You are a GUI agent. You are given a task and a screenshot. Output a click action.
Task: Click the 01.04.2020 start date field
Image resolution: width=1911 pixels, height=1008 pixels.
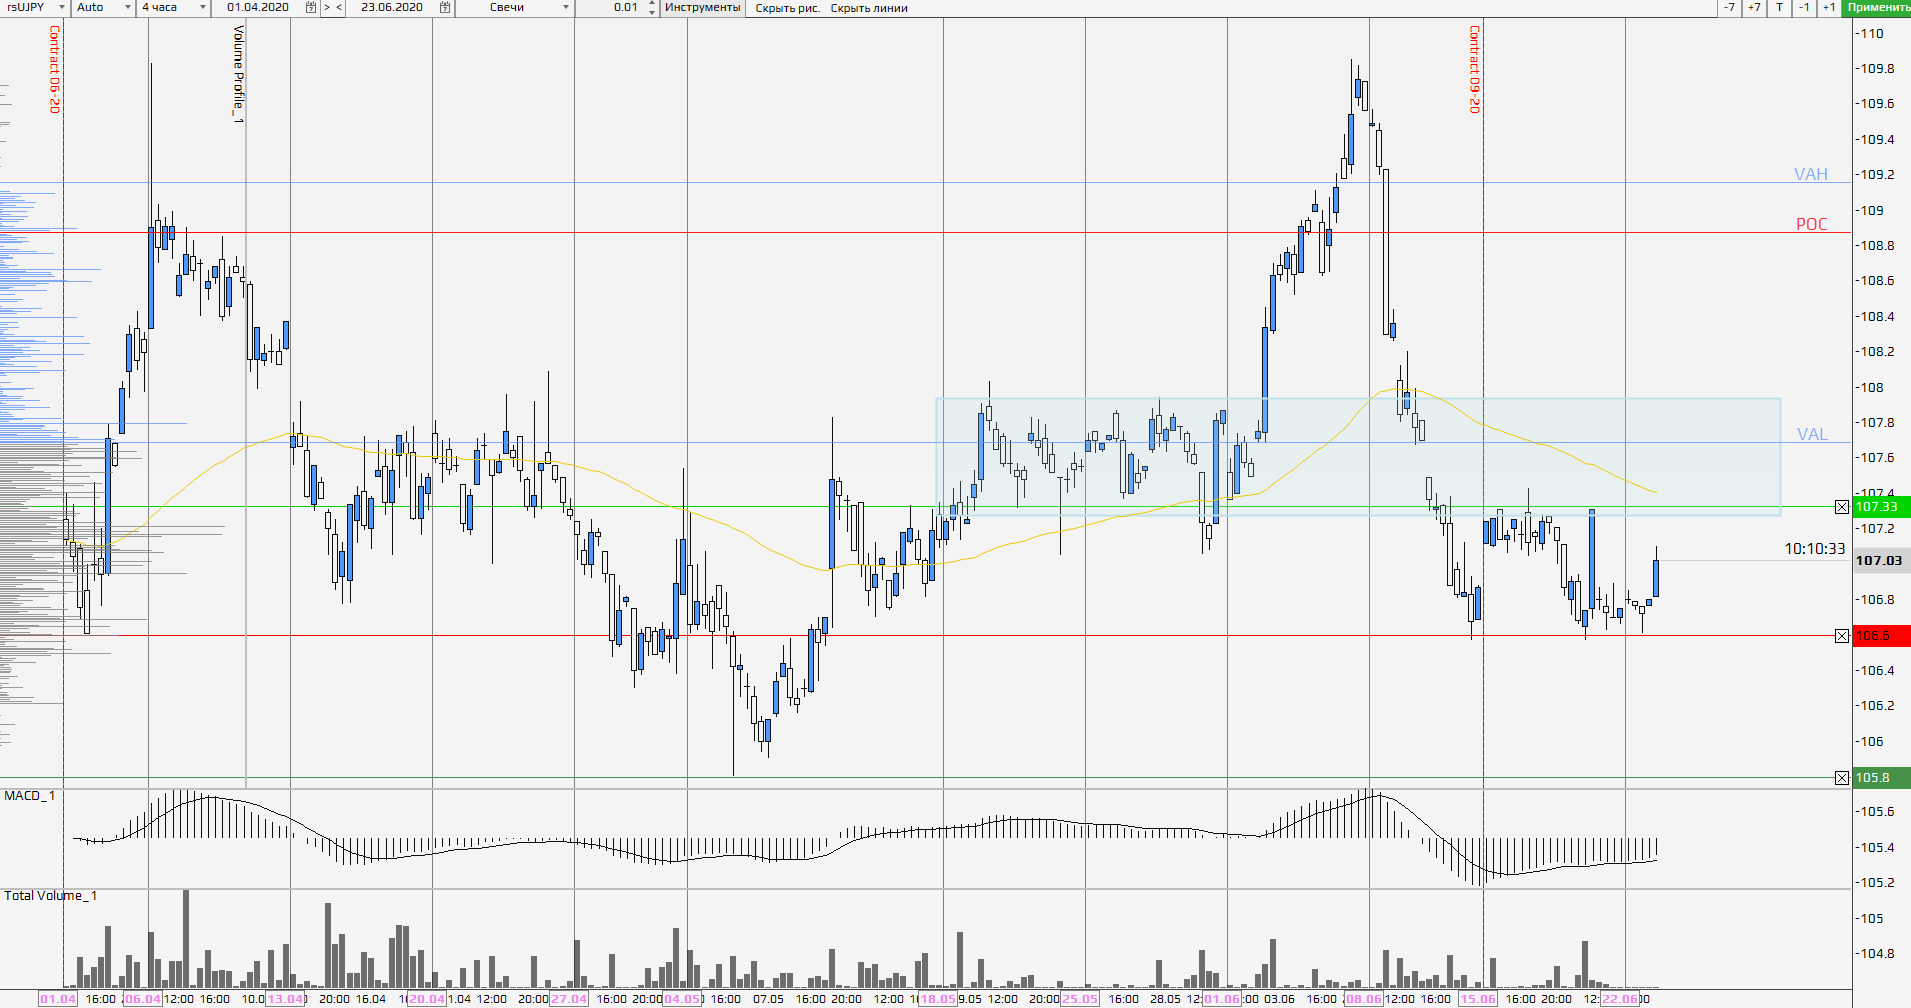click(x=258, y=8)
